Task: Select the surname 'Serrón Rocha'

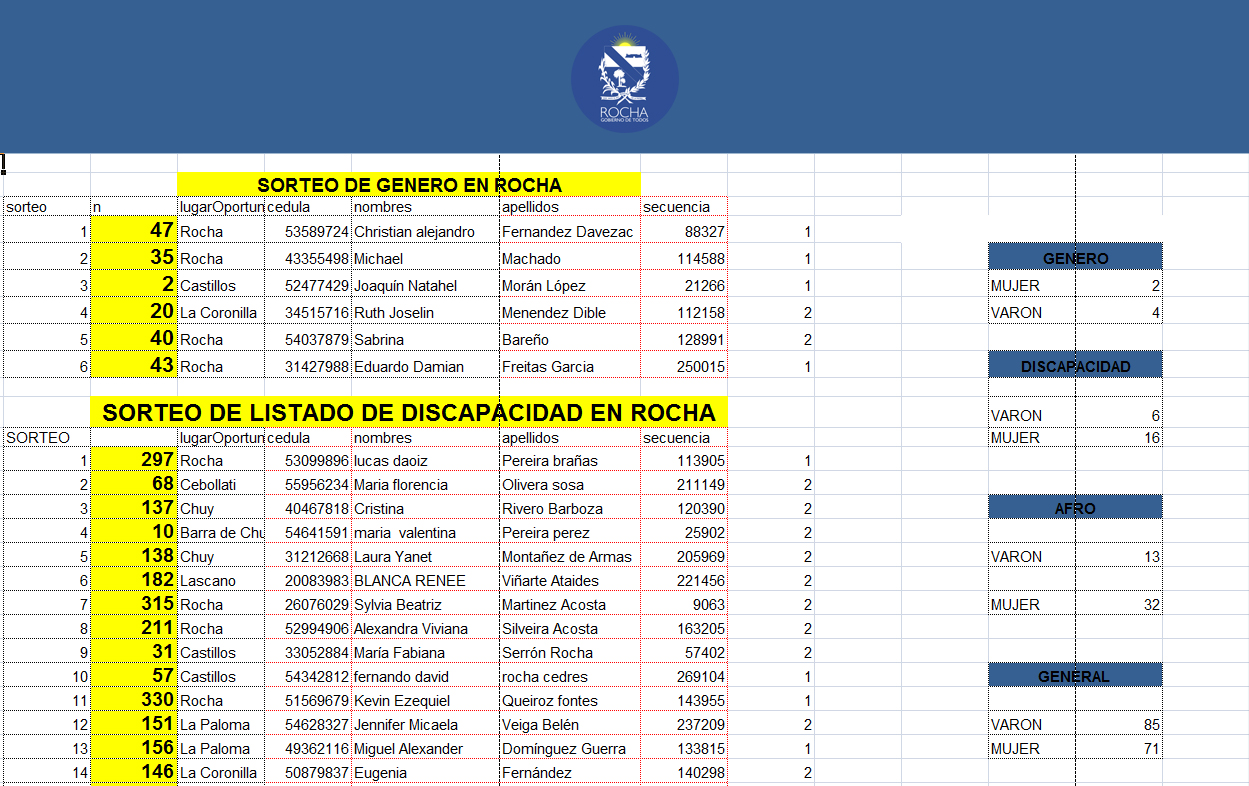Action: [548, 652]
